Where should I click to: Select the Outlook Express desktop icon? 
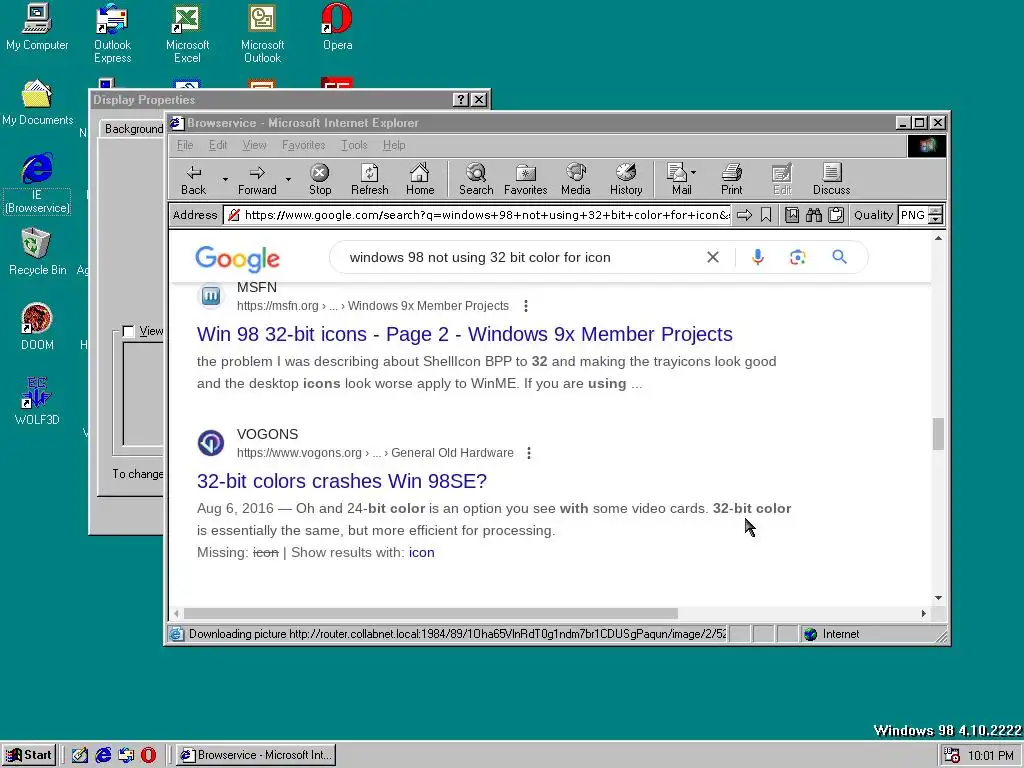point(112,33)
